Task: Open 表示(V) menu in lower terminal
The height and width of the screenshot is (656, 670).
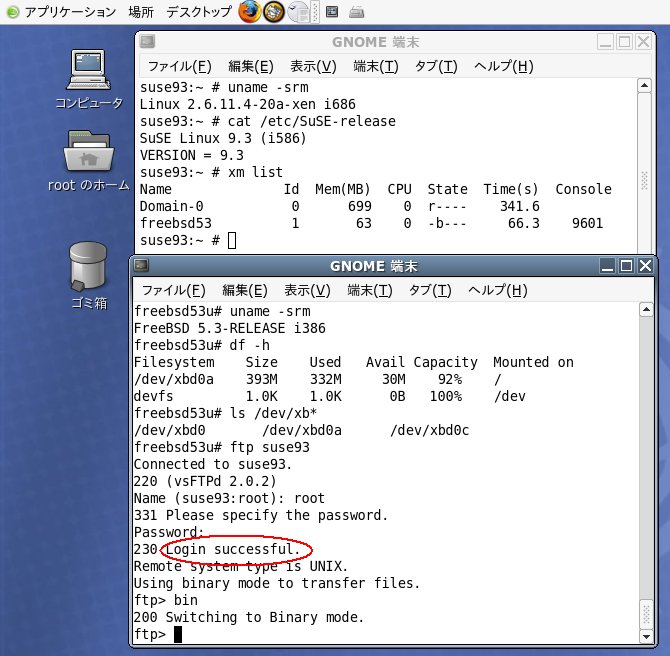Action: (x=307, y=291)
